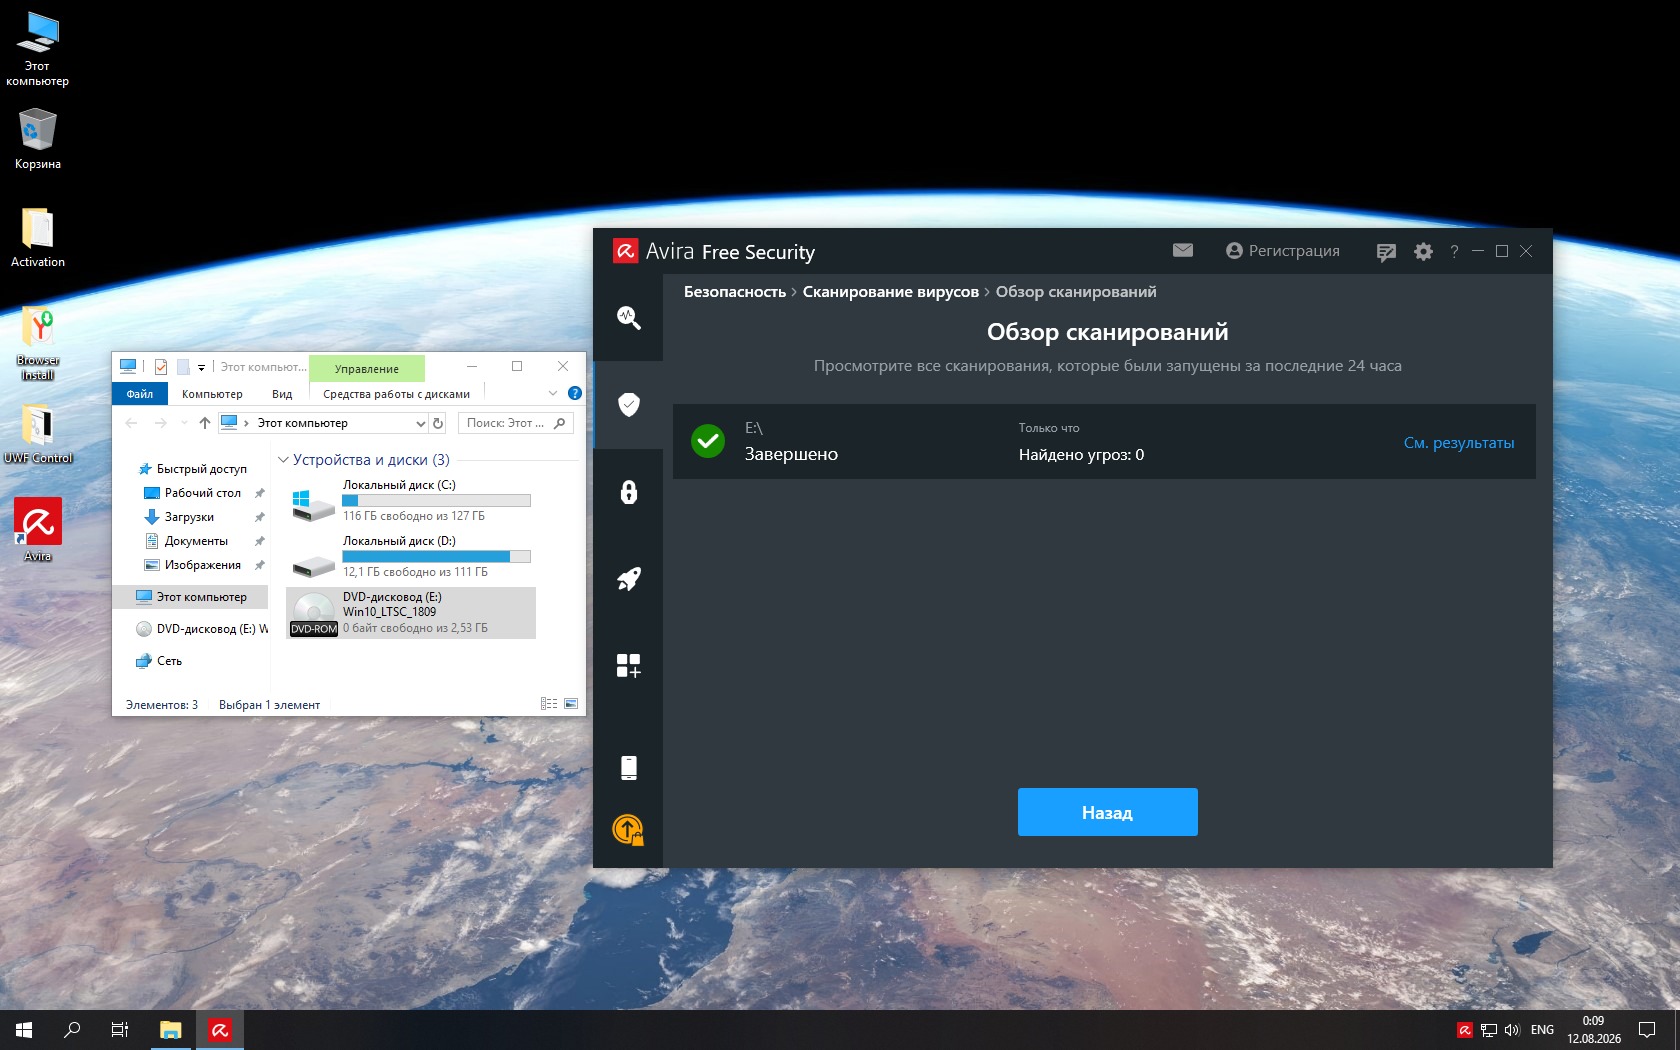Open the Performance rocket section in Avira
The image size is (1680, 1050).
(628, 579)
